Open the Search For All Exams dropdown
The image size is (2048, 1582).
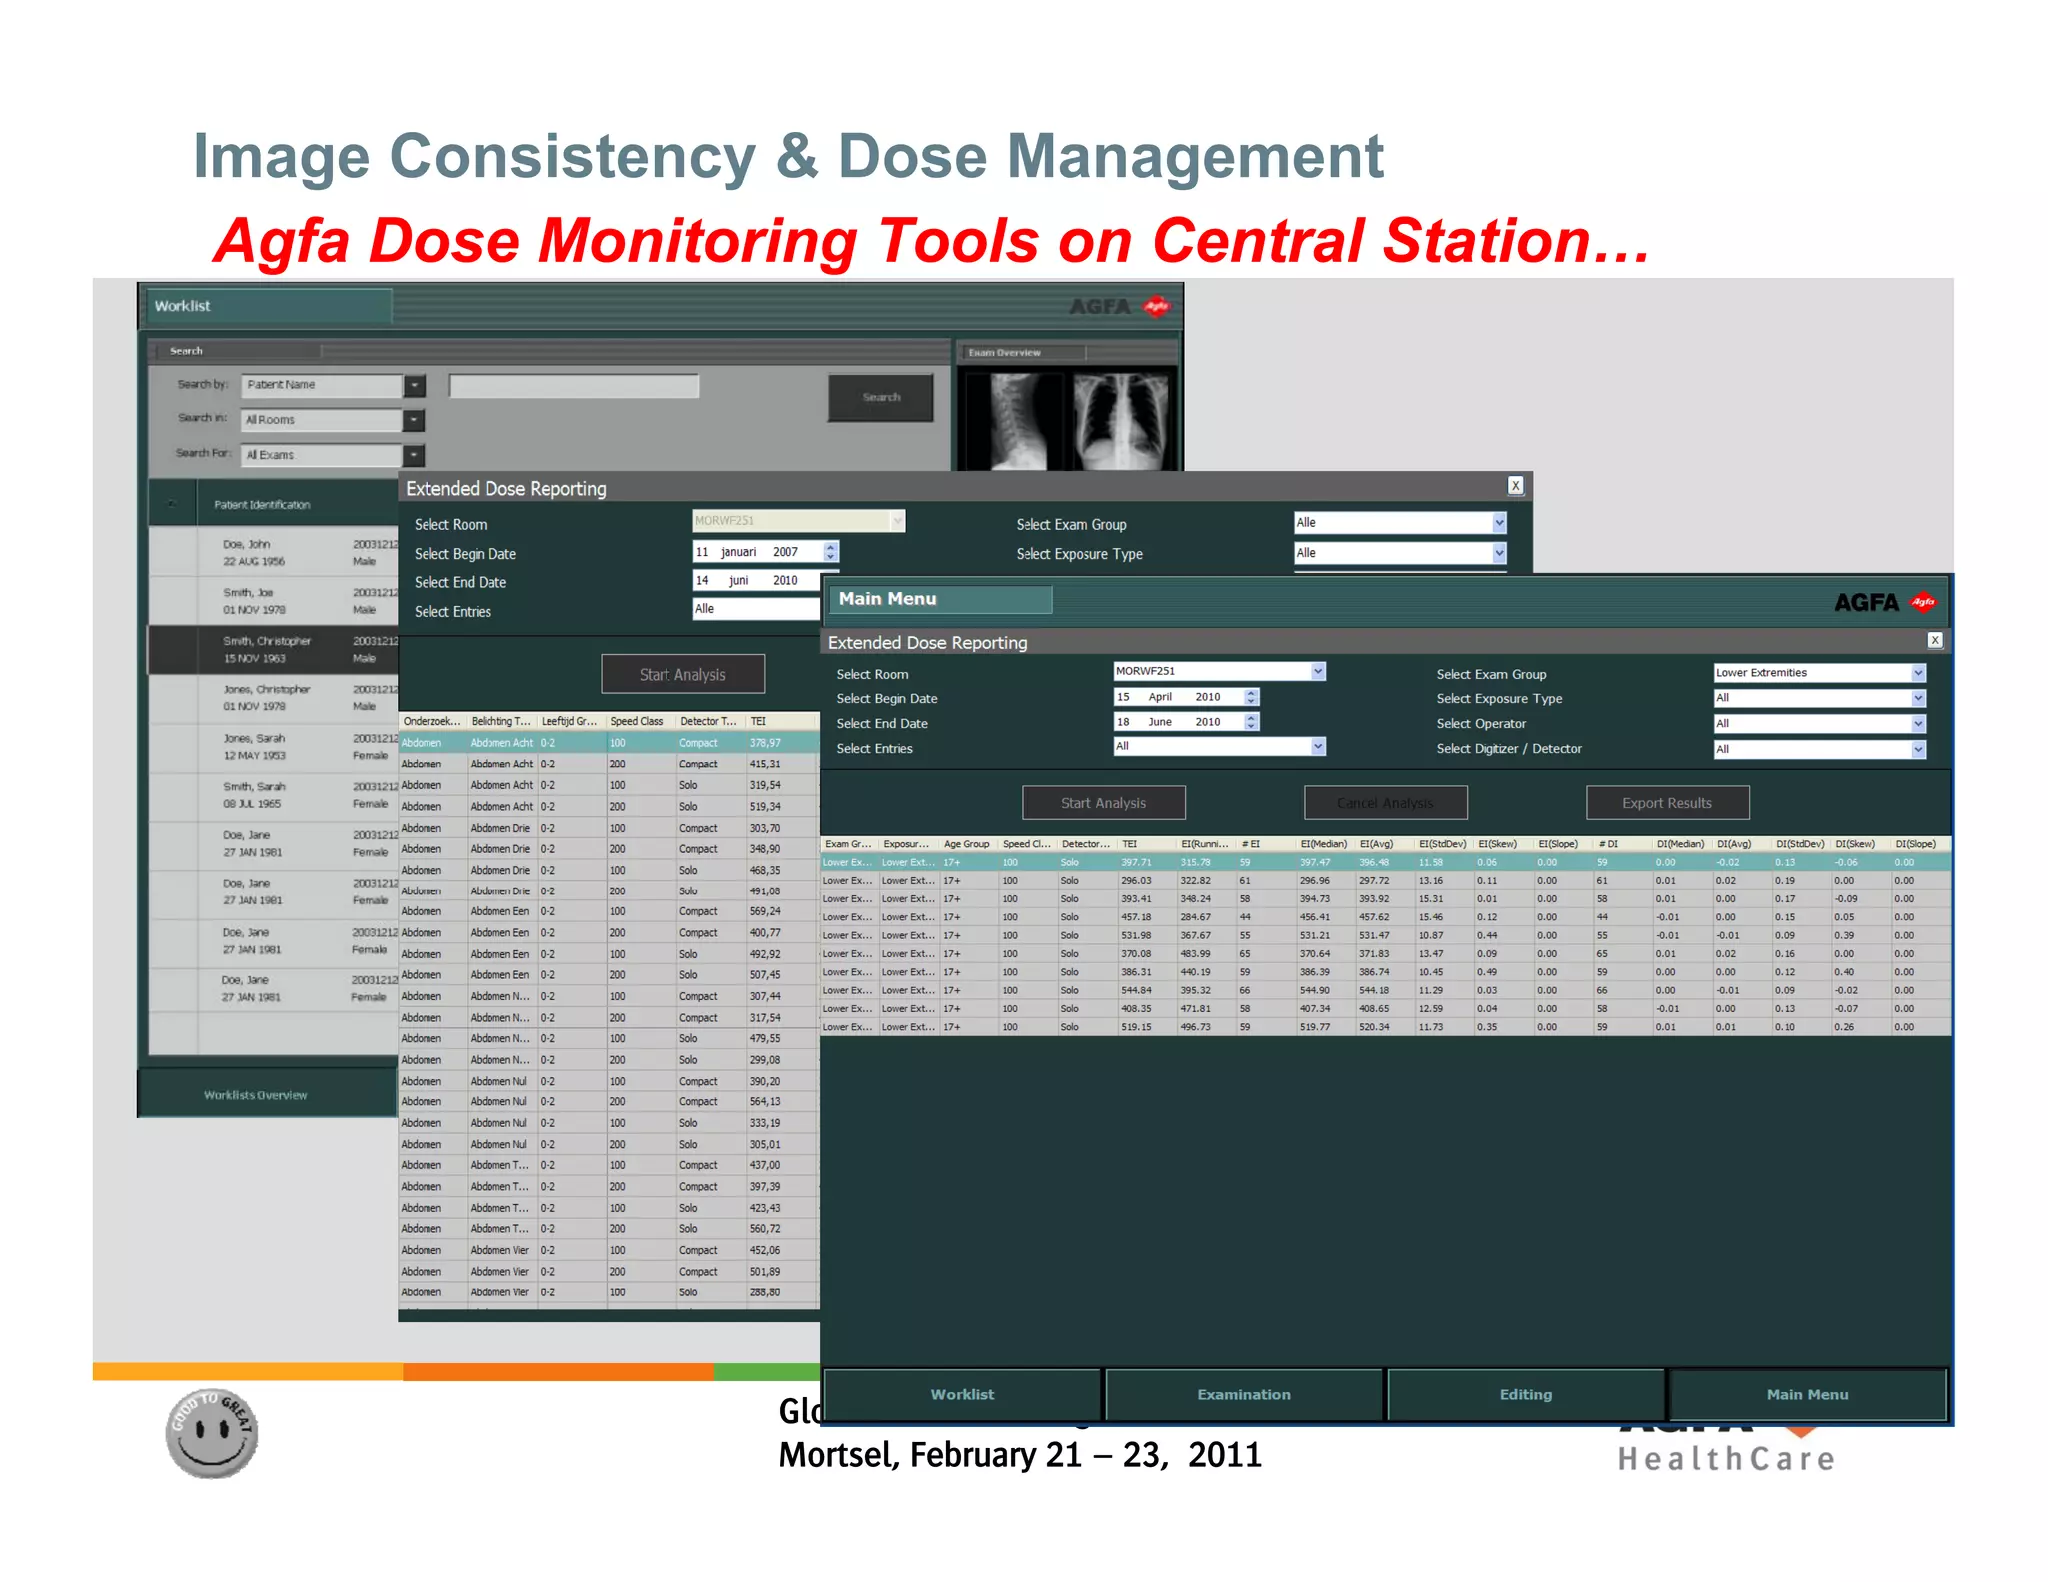click(334, 455)
